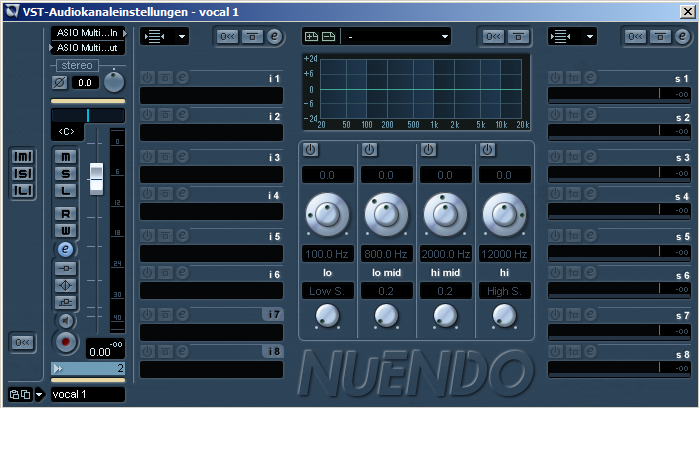The width and height of the screenshot is (699, 460).
Task: Reset the sends section
Action: click(x=635, y=37)
